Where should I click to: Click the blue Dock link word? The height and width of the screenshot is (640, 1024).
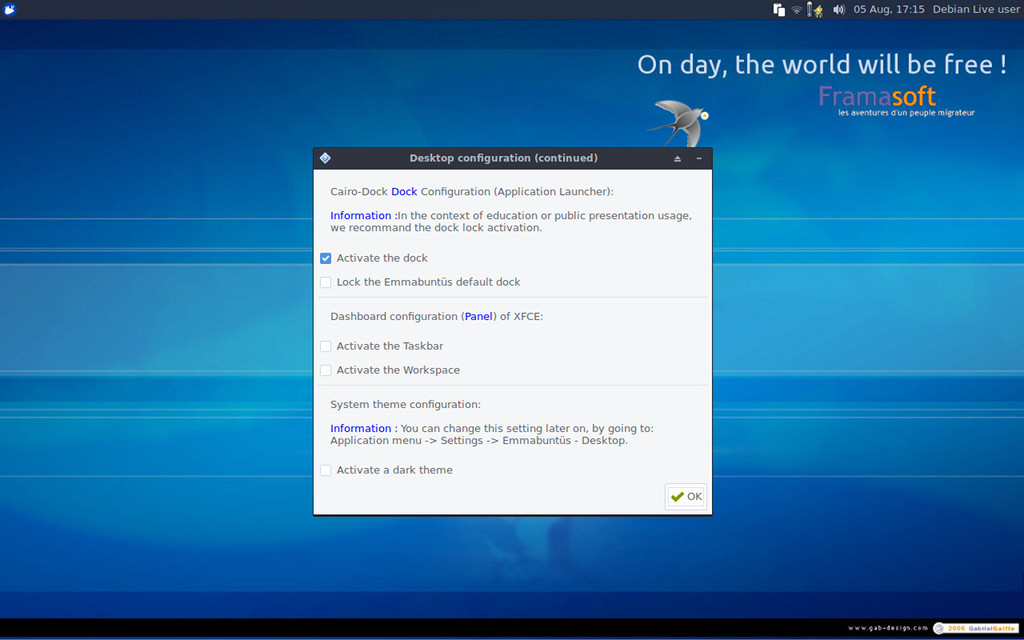(404, 192)
